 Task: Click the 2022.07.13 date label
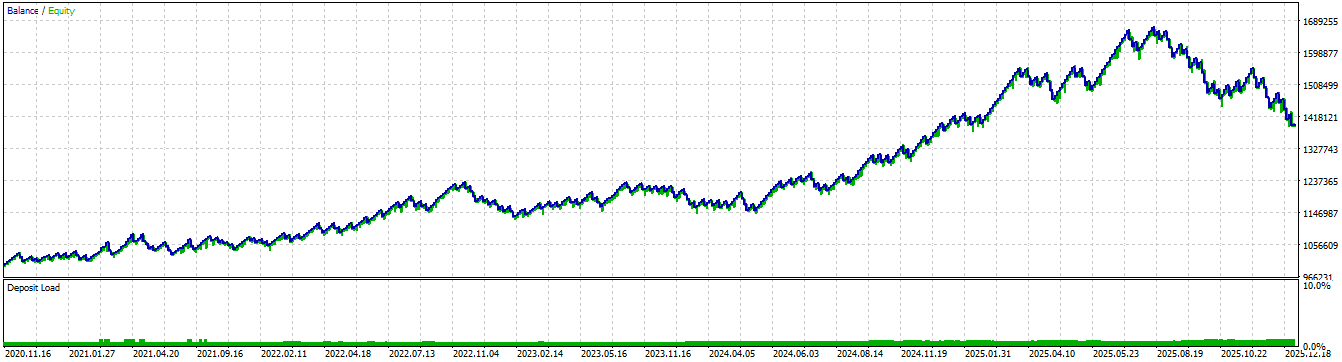[412, 353]
